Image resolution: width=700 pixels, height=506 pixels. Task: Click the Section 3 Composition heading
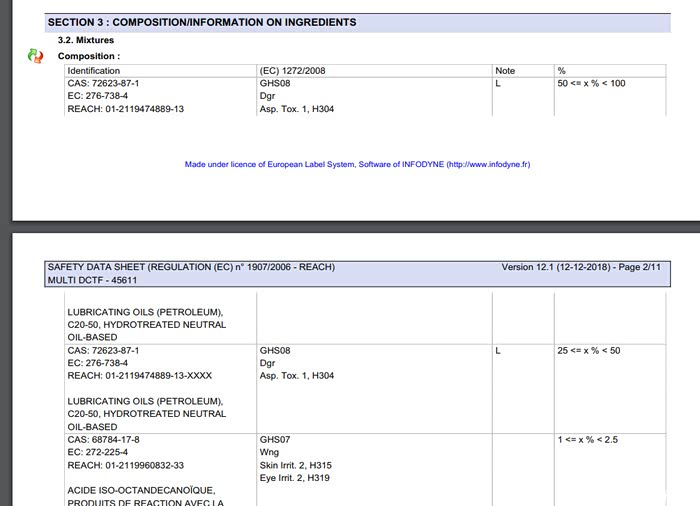coord(202,22)
